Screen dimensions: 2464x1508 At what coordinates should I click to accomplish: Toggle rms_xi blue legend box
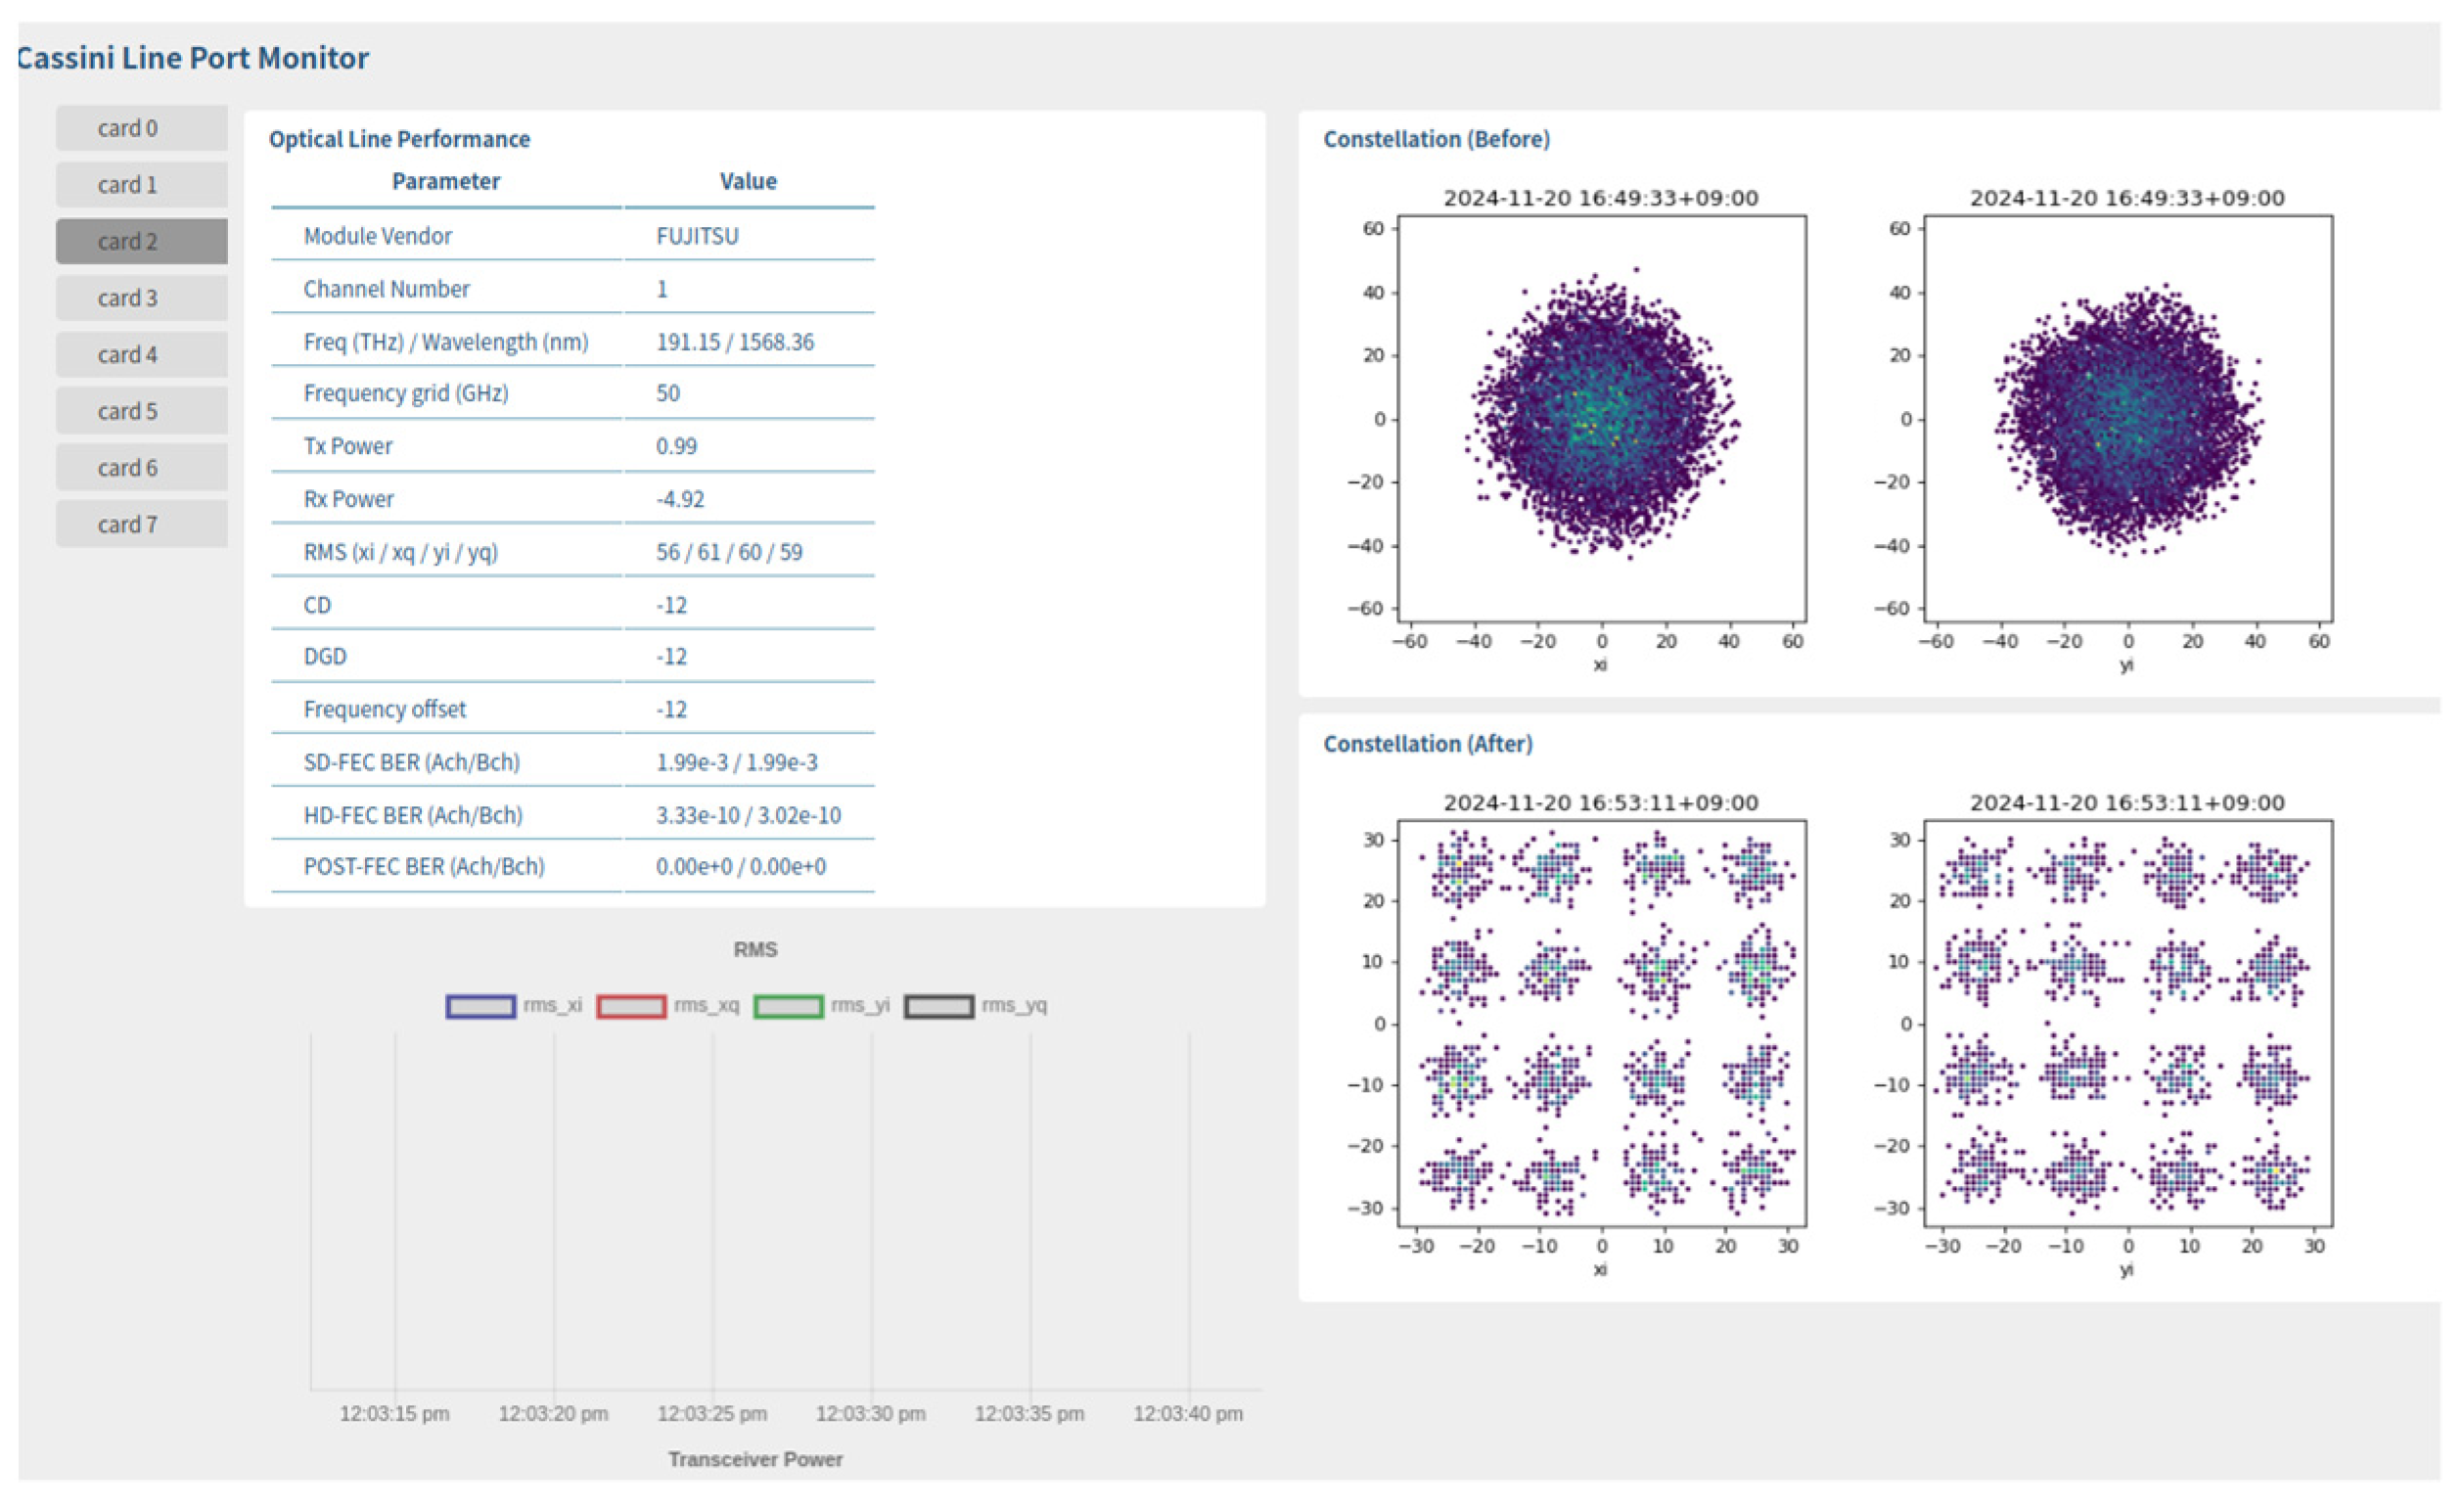tap(480, 1006)
